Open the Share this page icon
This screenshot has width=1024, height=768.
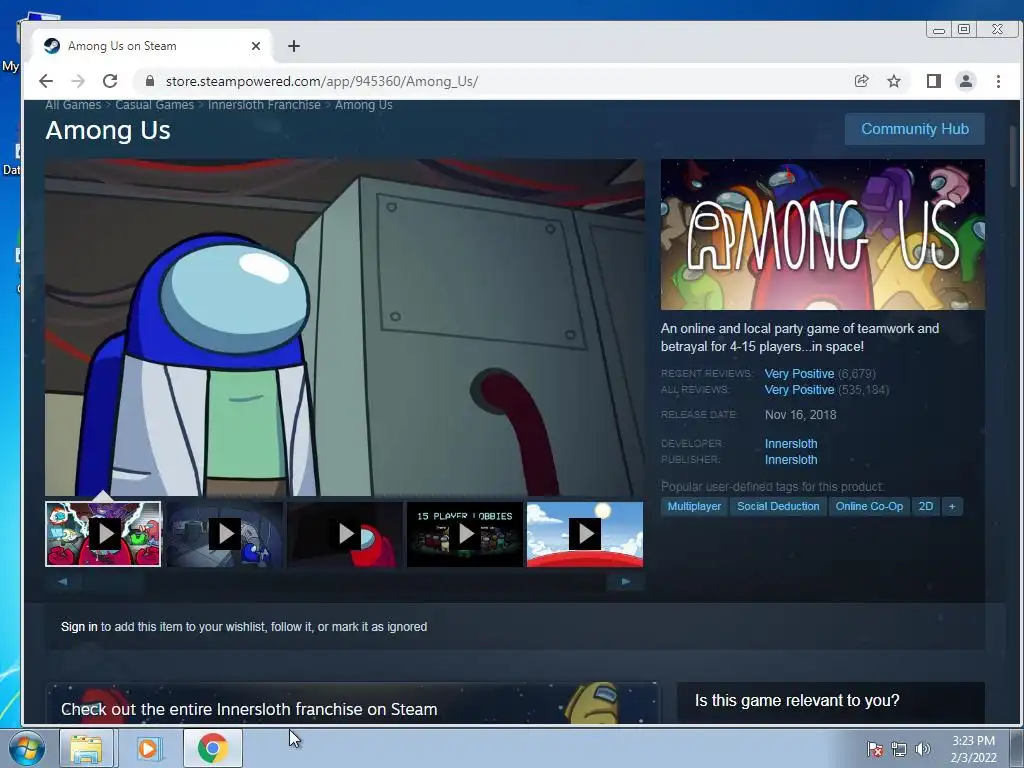pyautogui.click(x=861, y=81)
